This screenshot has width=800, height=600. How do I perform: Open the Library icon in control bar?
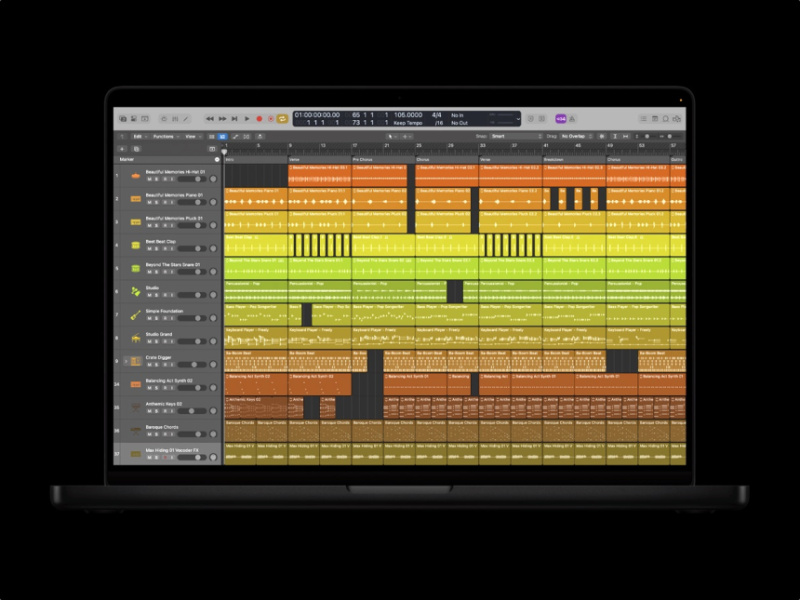[x=122, y=118]
